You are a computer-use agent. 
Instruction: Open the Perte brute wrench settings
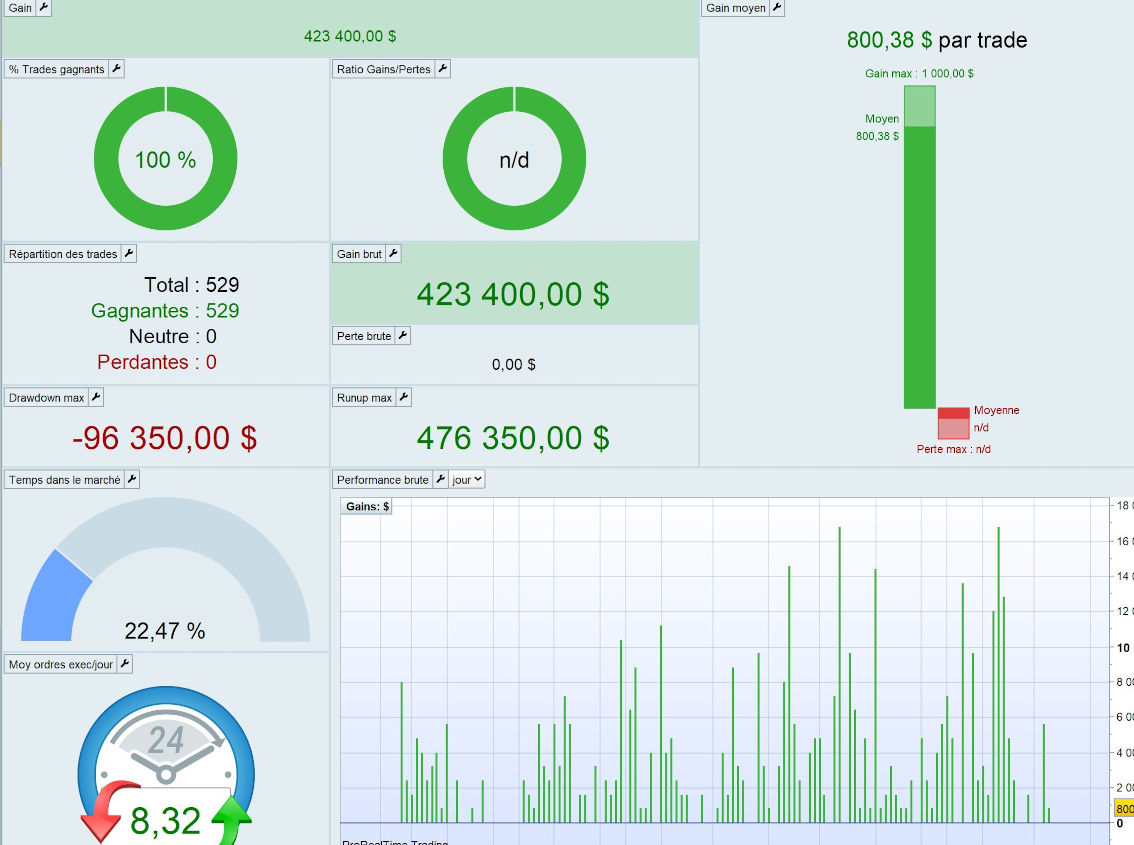coord(403,336)
